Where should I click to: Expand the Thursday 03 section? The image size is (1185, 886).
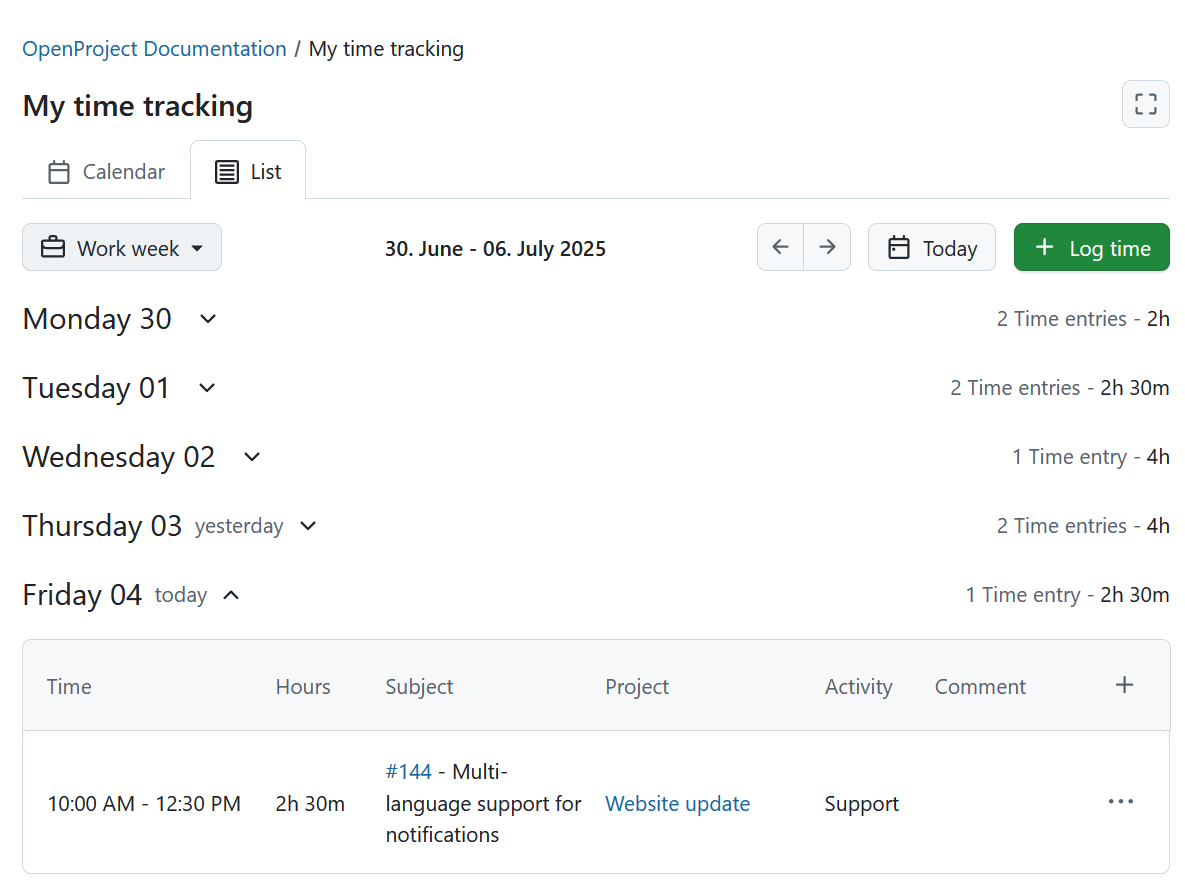307,526
